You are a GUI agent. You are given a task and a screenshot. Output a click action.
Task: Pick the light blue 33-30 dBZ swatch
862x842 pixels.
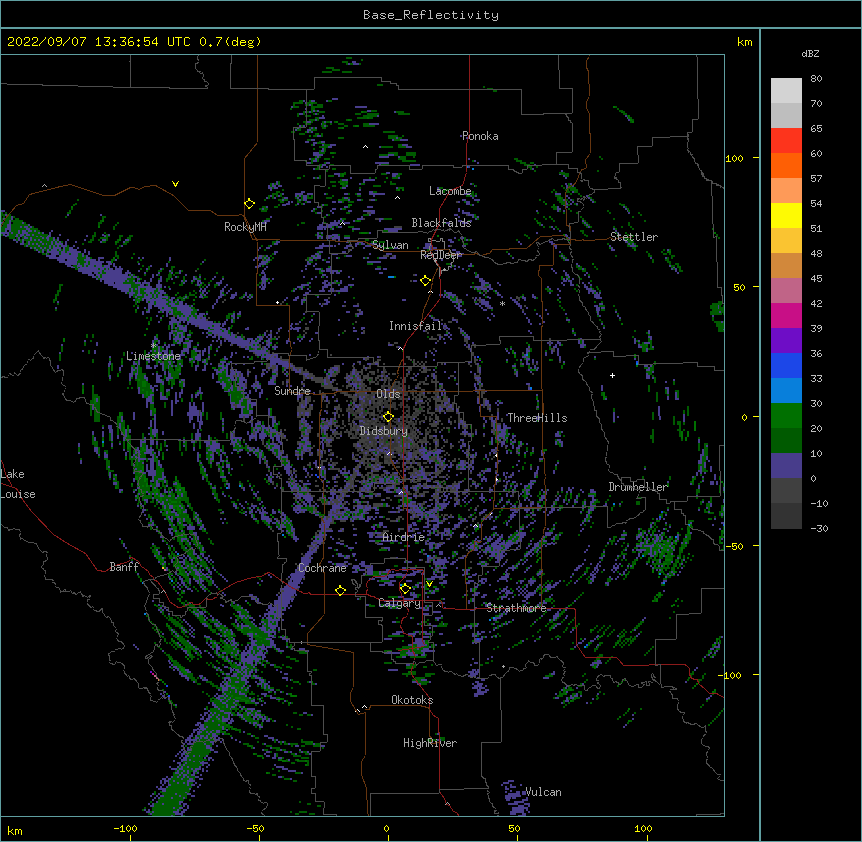(x=786, y=390)
